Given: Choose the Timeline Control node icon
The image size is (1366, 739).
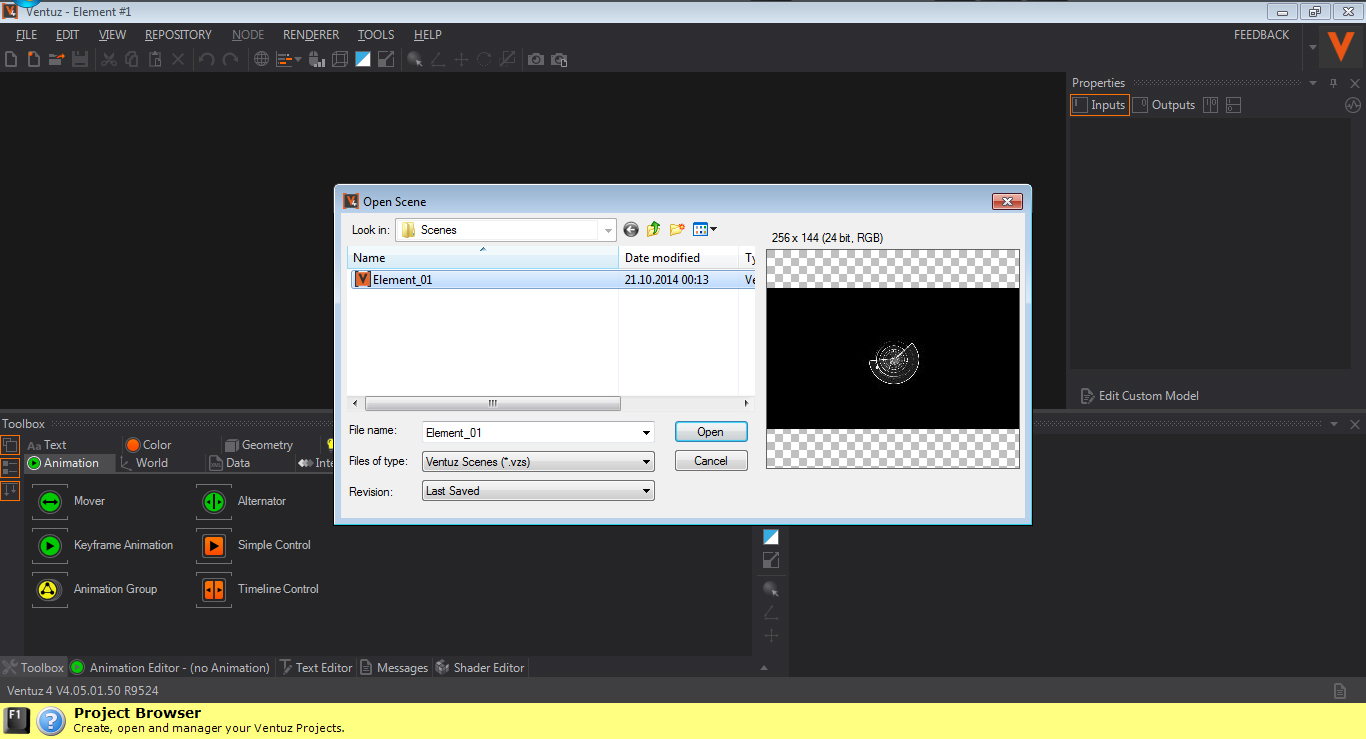Looking at the screenshot, I should point(213,590).
